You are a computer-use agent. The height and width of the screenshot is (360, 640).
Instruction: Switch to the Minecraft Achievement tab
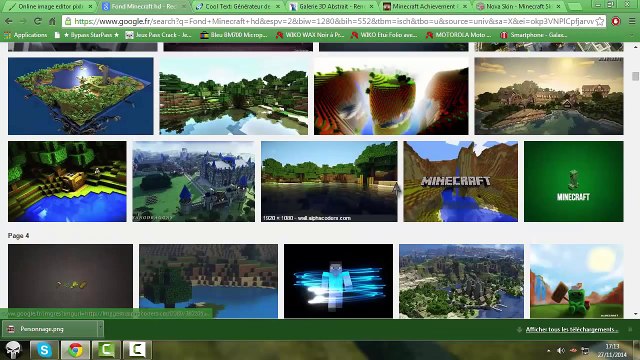tap(424, 7)
